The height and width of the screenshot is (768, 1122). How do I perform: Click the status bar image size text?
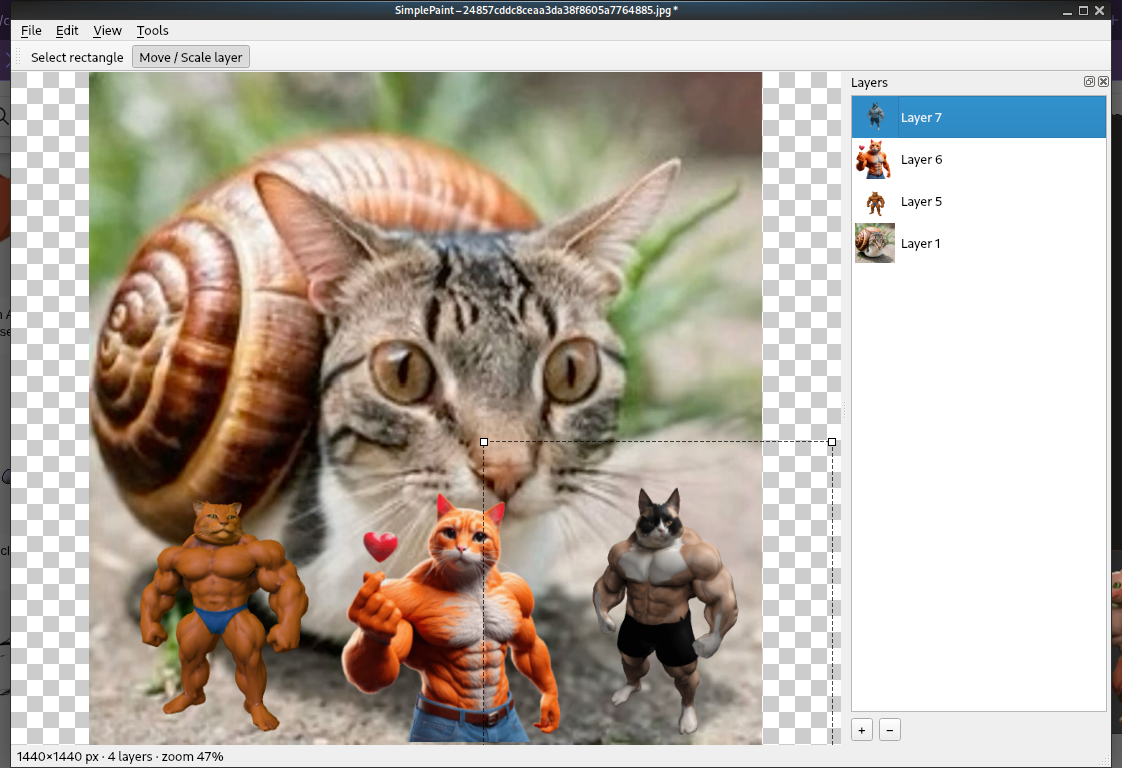coord(58,757)
